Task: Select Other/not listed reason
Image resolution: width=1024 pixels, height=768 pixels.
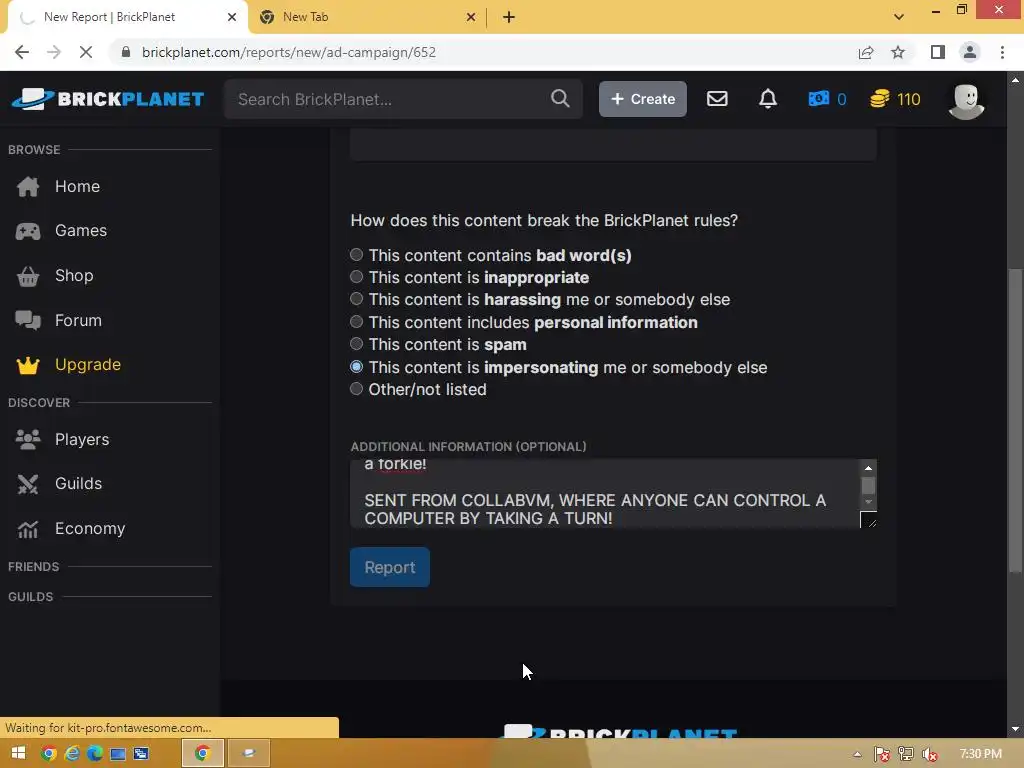Action: click(x=357, y=389)
